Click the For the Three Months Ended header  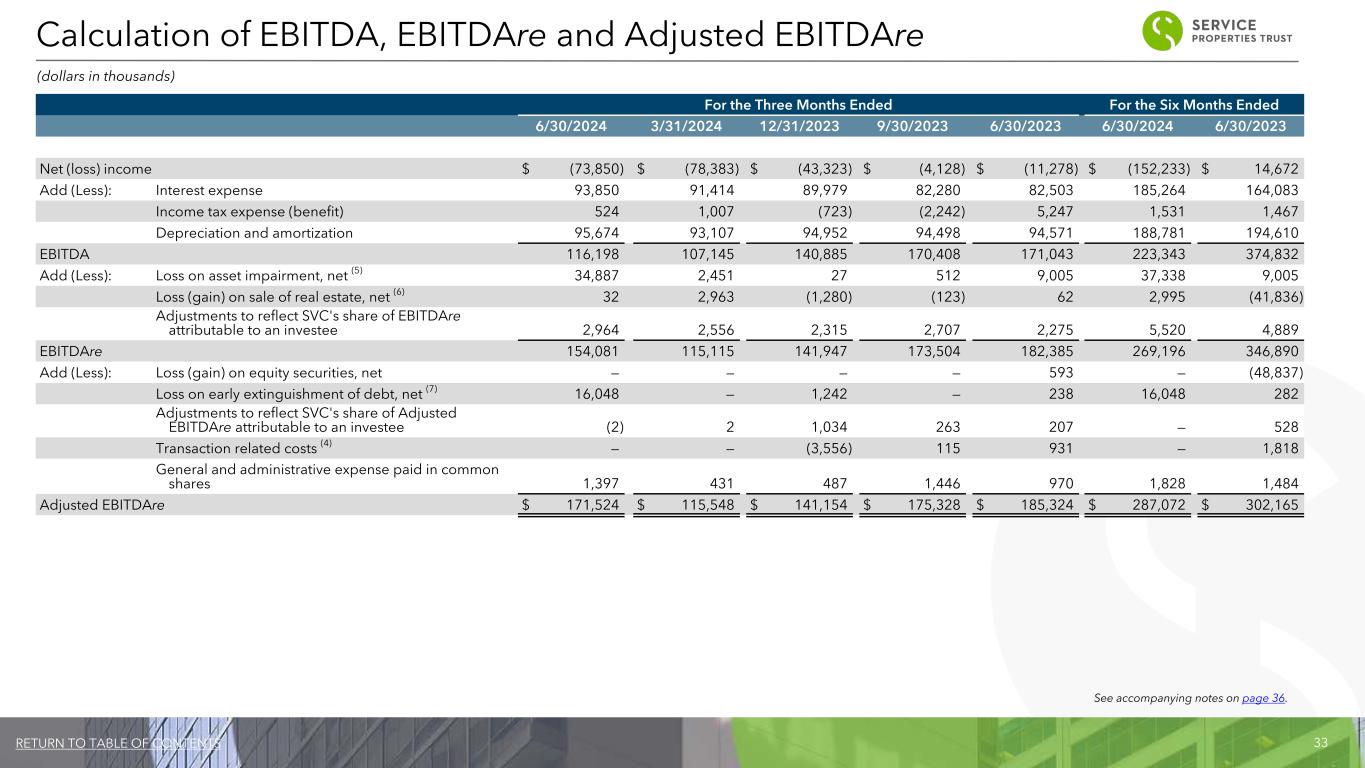(x=797, y=104)
